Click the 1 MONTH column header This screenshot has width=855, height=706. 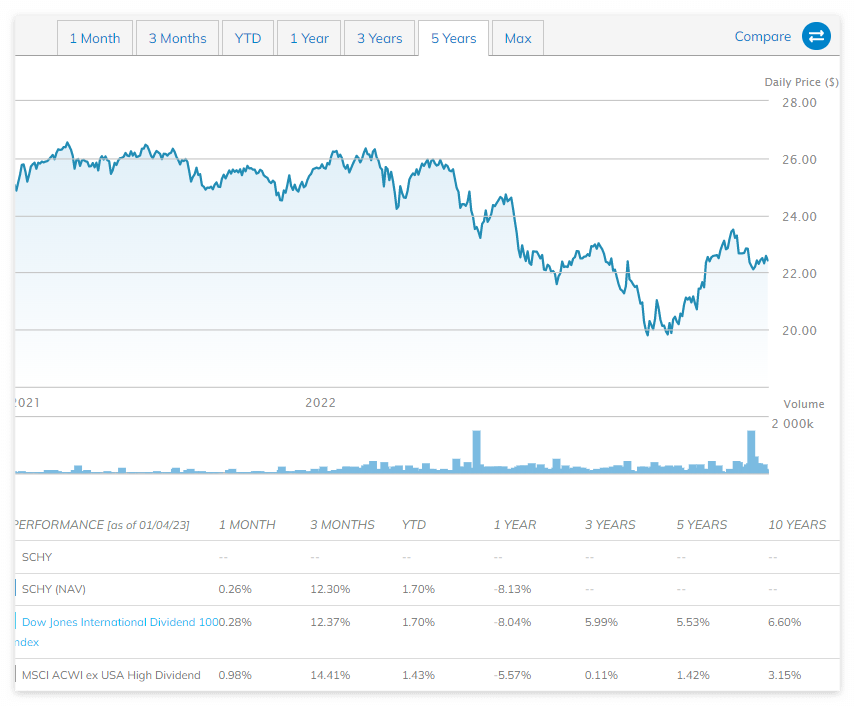pos(247,525)
